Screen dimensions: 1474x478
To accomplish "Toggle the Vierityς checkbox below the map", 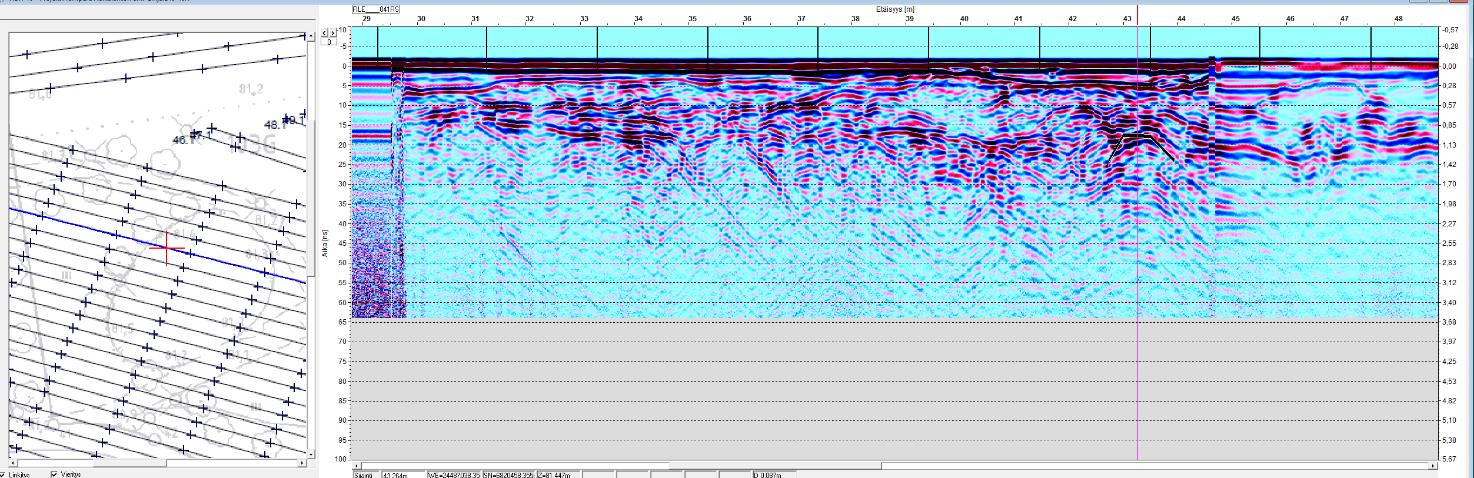I will coord(54,474).
